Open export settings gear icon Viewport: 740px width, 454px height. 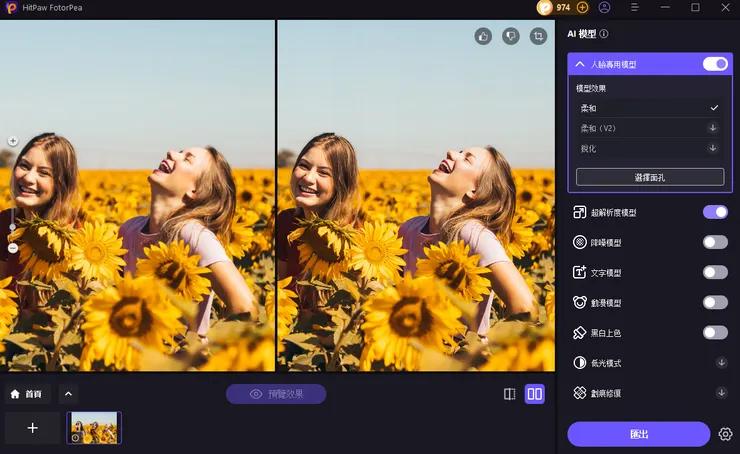click(726, 434)
